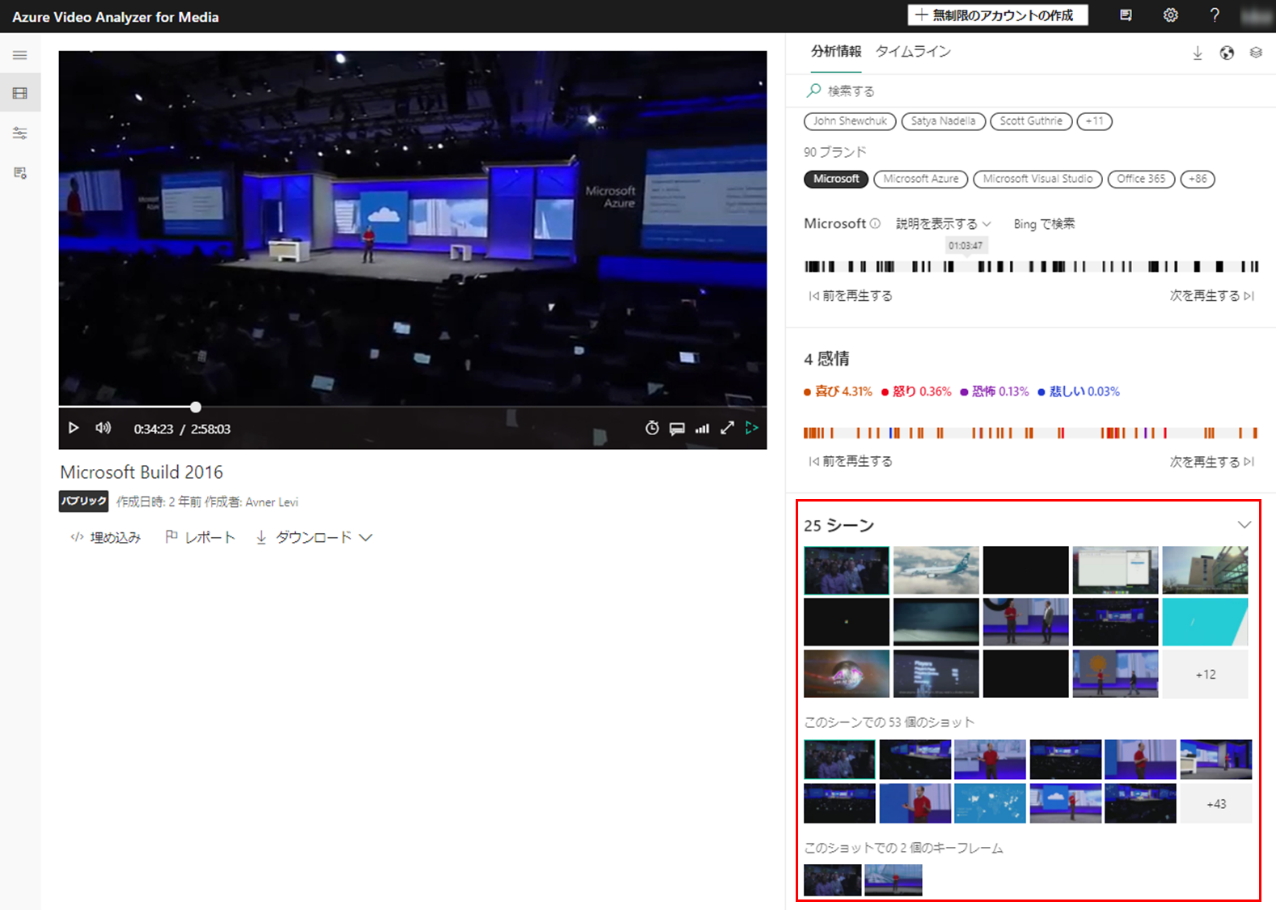The height and width of the screenshot is (910, 1276).
Task: Open the help question mark icon
Action: click(x=1214, y=16)
